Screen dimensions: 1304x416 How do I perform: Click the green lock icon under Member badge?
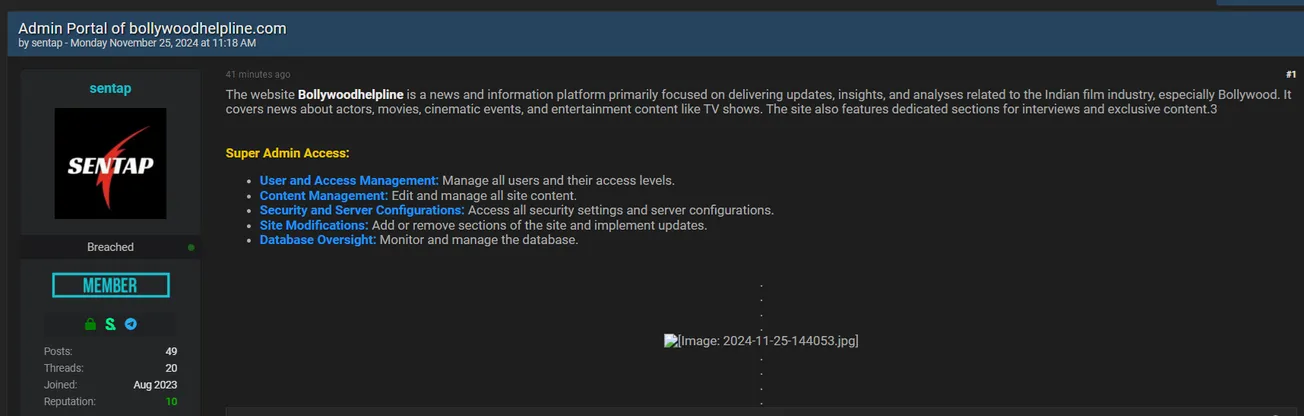point(90,325)
